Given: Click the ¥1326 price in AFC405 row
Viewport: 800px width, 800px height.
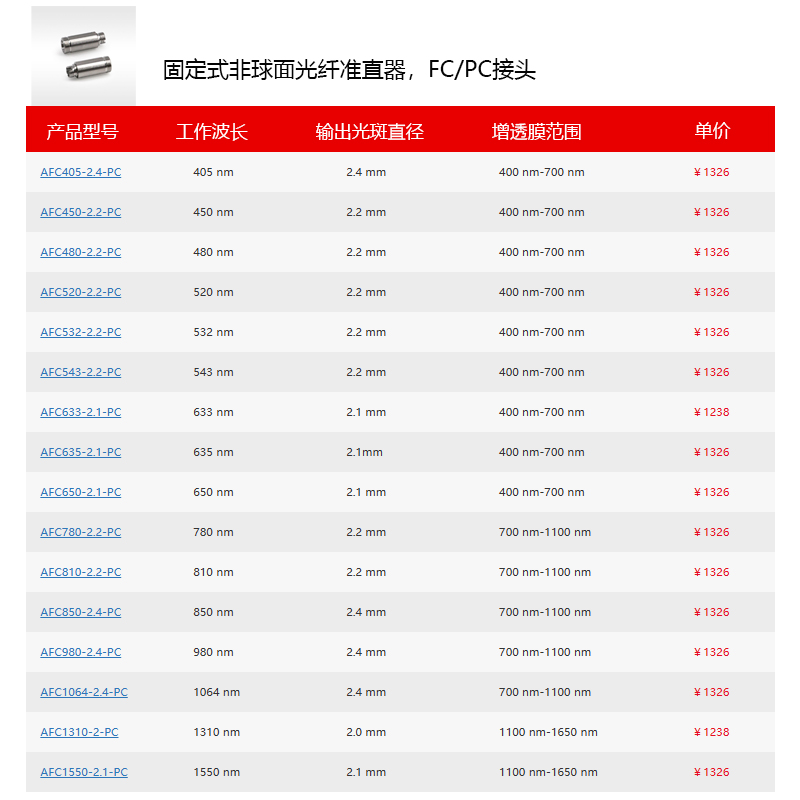Looking at the screenshot, I should click(x=711, y=172).
